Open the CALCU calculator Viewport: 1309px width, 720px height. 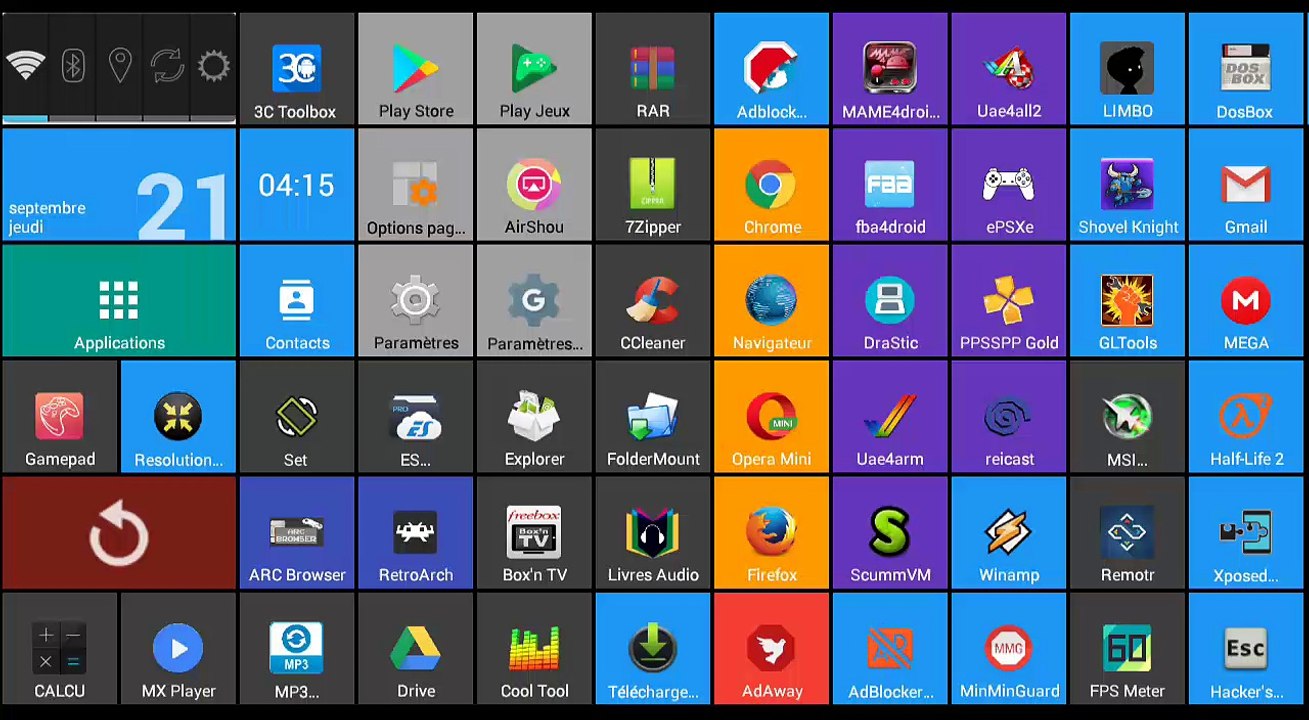pos(60,649)
